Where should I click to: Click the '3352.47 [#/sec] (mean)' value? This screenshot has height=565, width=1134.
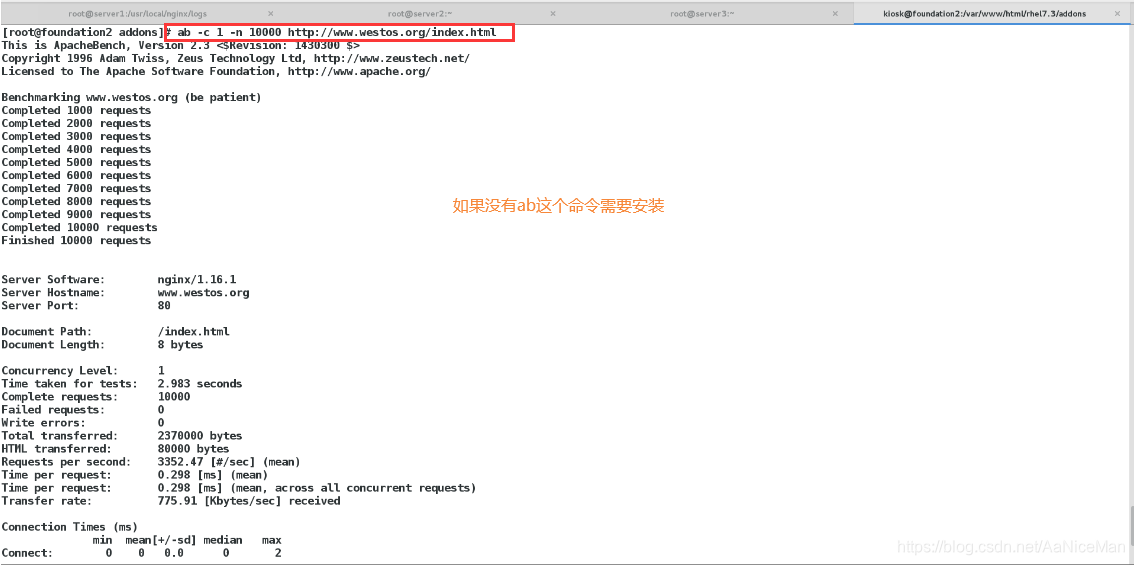coord(229,462)
